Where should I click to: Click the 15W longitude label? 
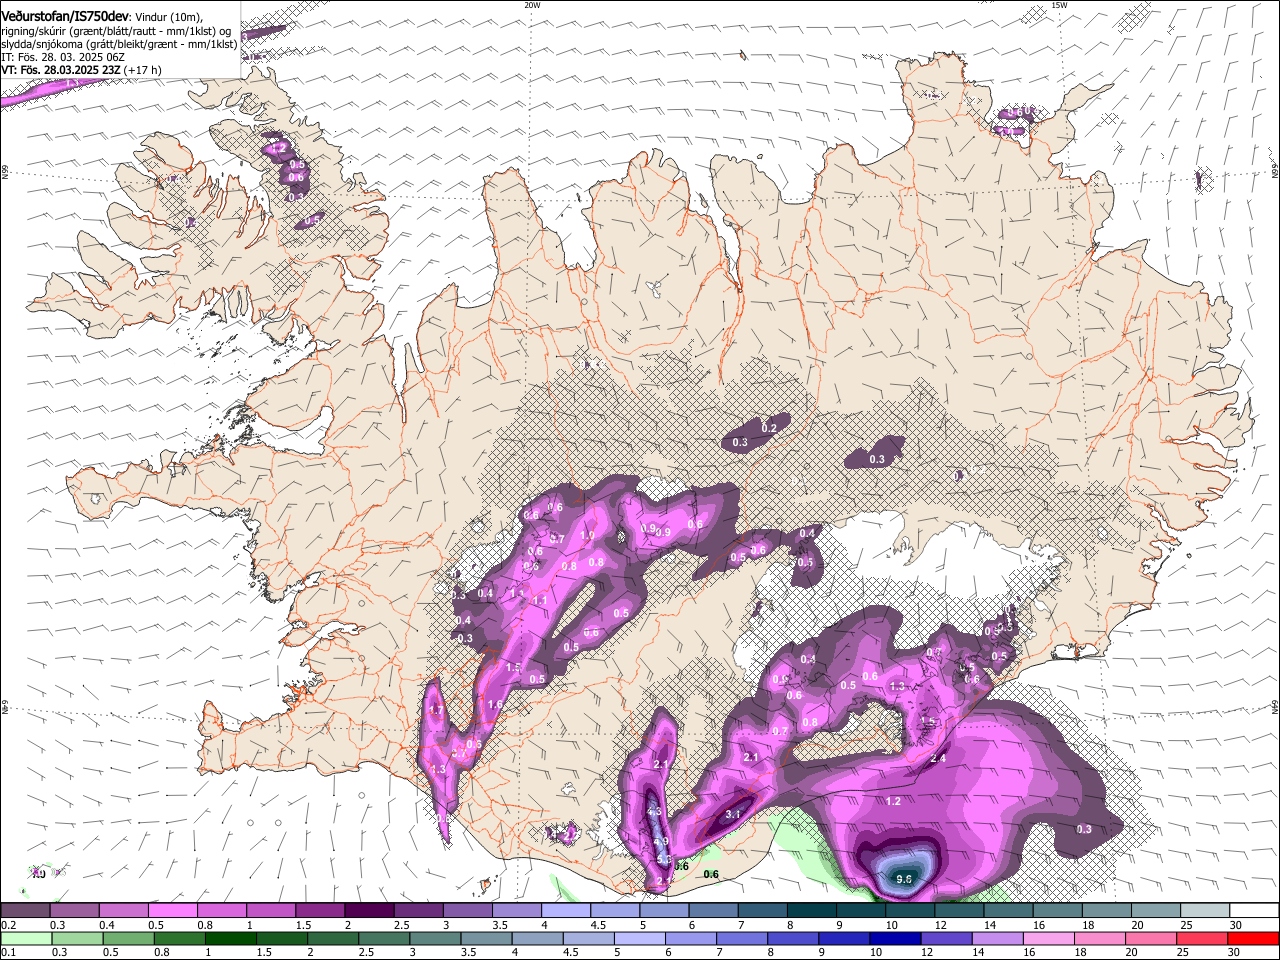tap(1059, 5)
